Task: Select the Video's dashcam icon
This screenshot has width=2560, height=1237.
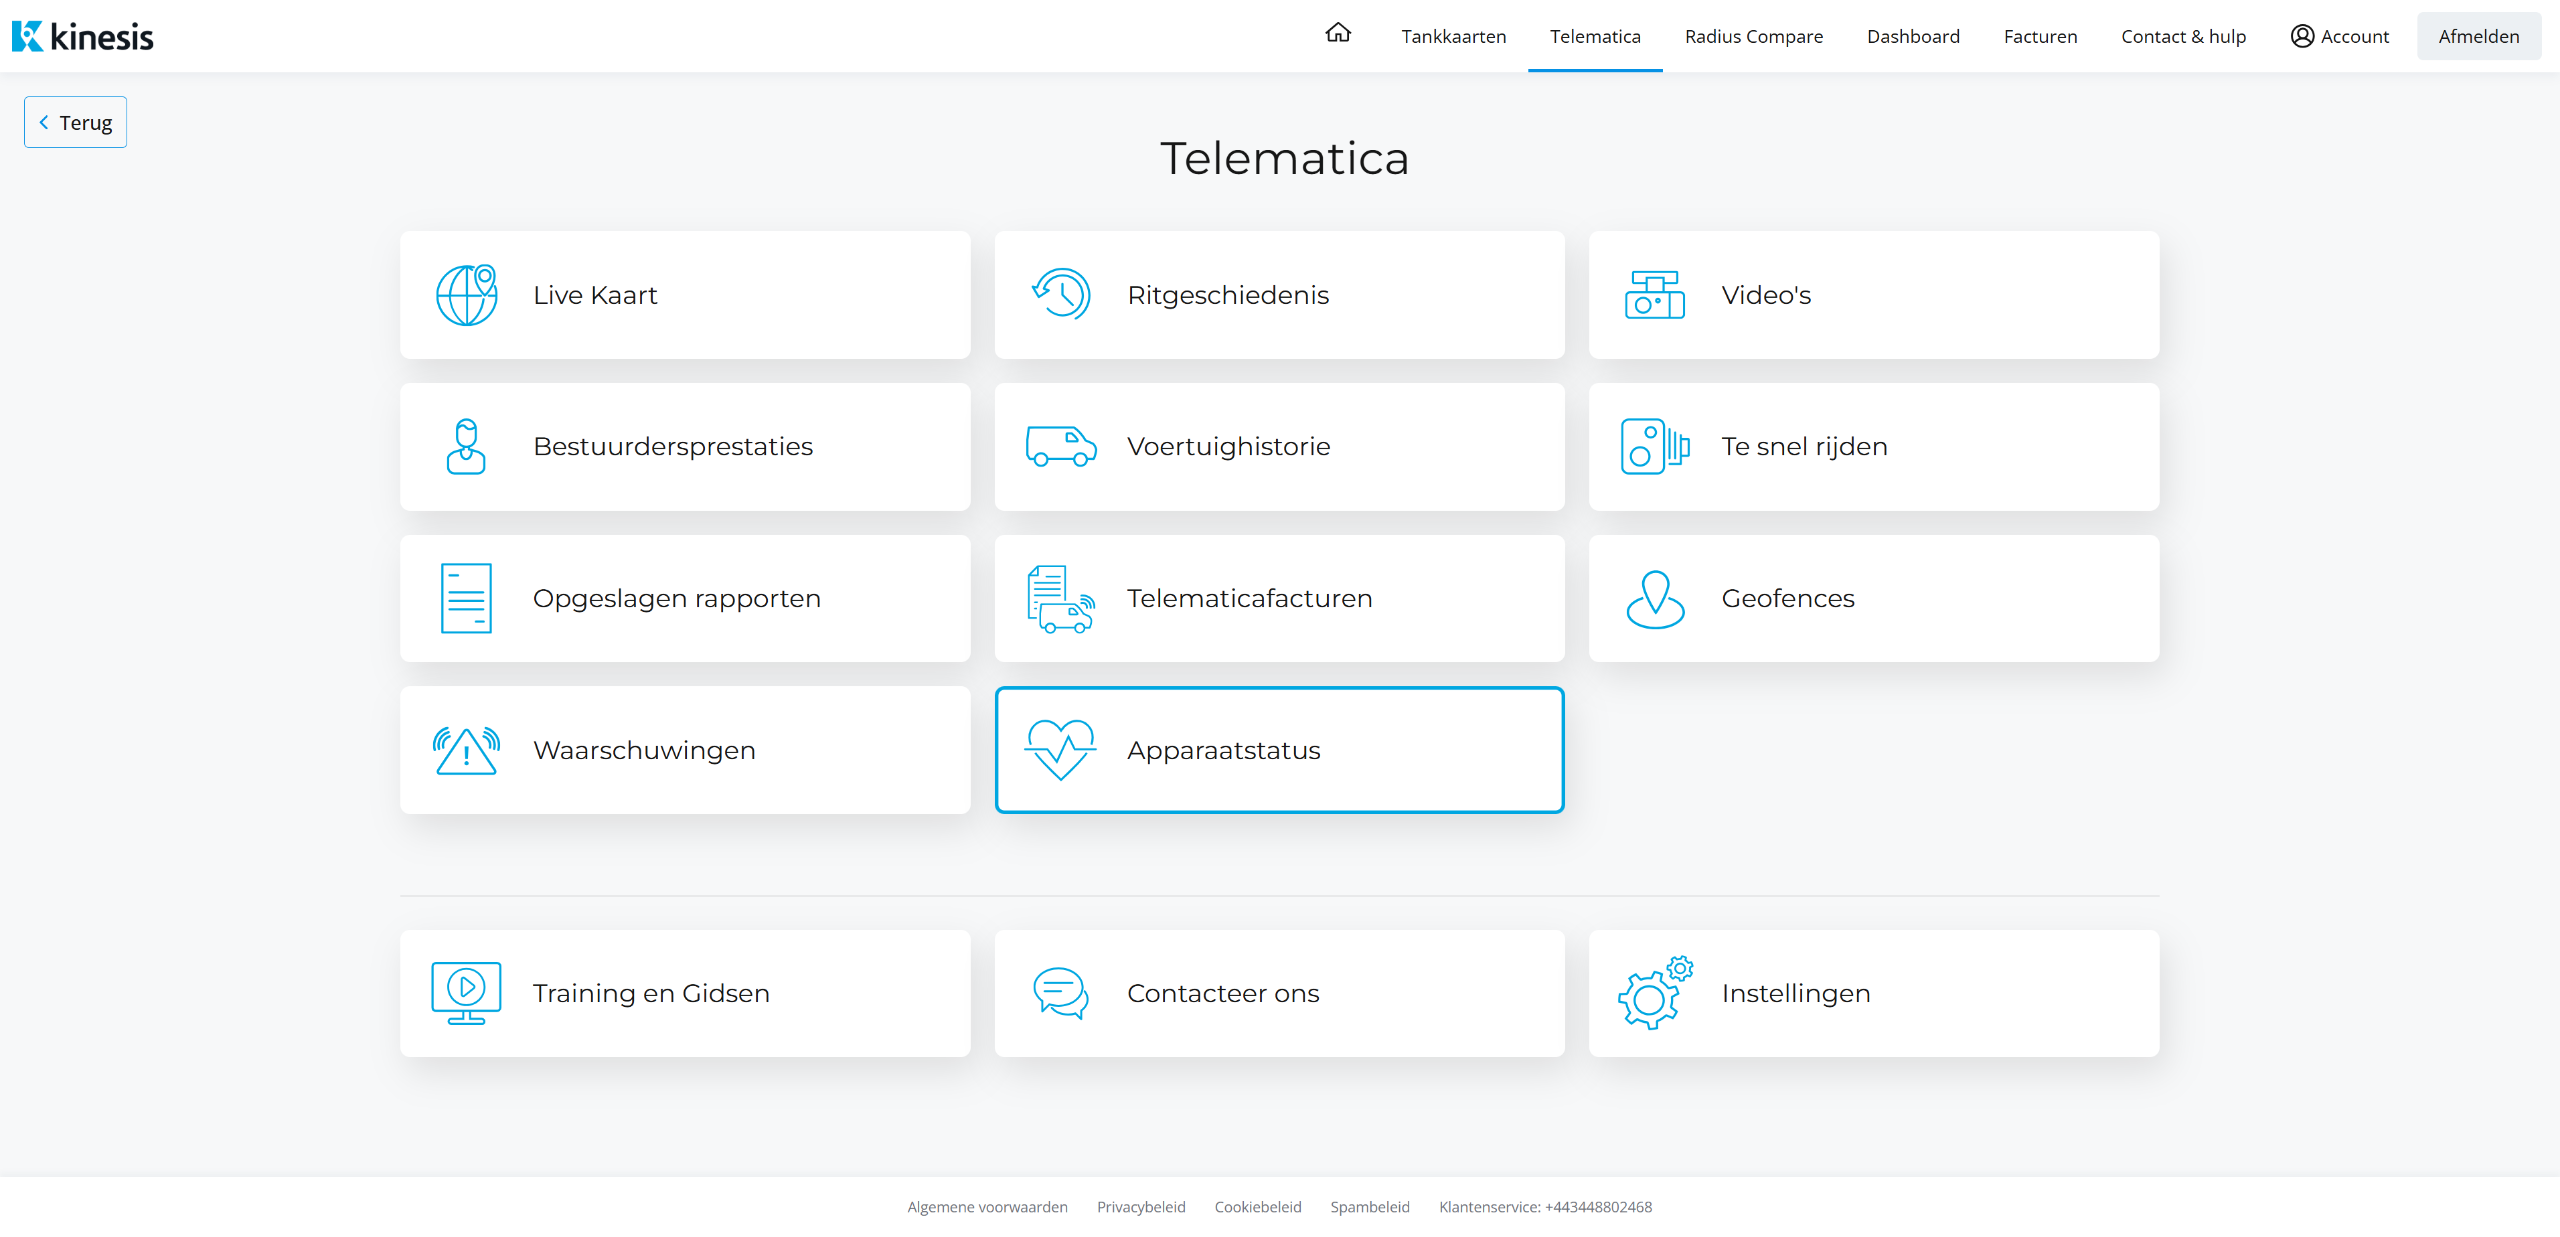Action: (1655, 295)
